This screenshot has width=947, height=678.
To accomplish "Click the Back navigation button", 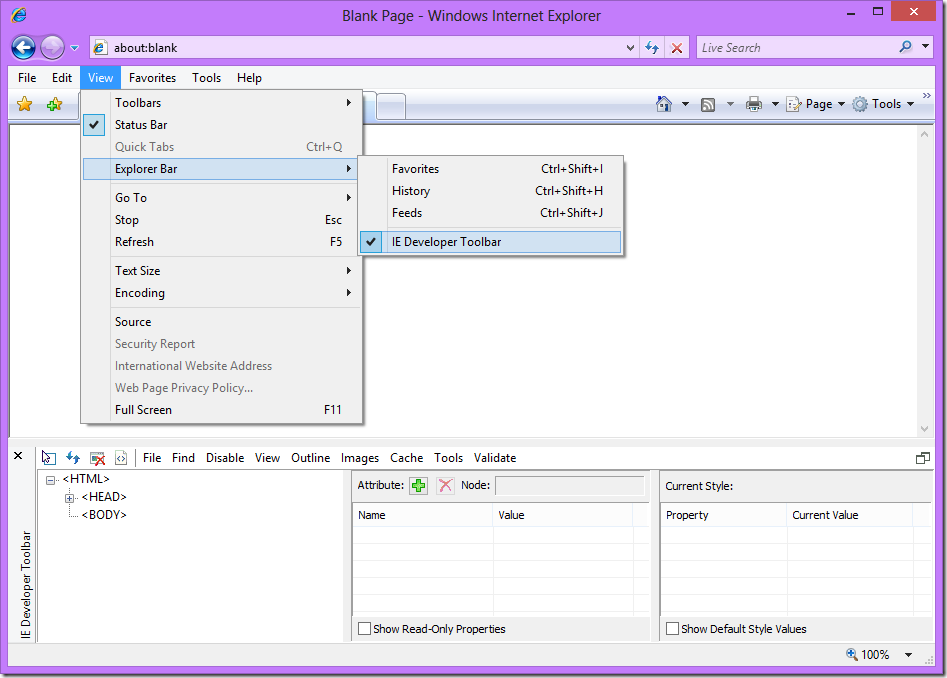I will (x=24, y=48).
